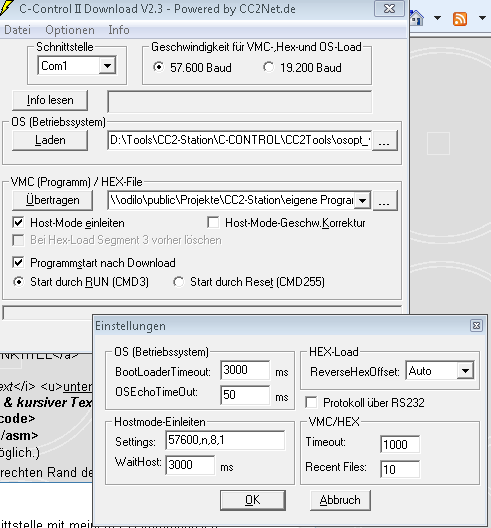Viewport: 491px width, 528px height.
Task: Click the orange RSS feed icon
Action: point(460,19)
